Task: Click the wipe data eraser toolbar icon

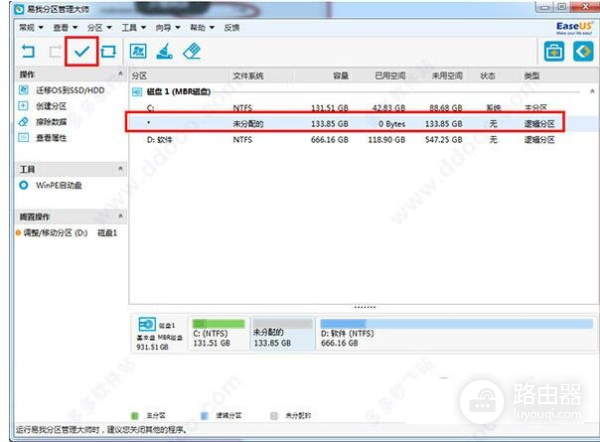Action: pos(194,50)
